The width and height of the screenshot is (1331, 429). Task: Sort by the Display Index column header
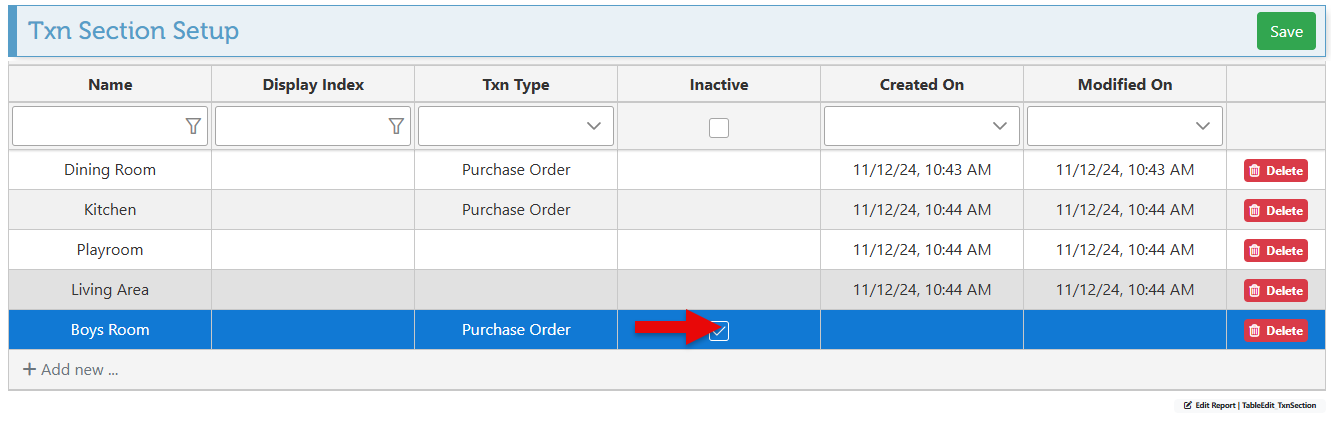[313, 85]
